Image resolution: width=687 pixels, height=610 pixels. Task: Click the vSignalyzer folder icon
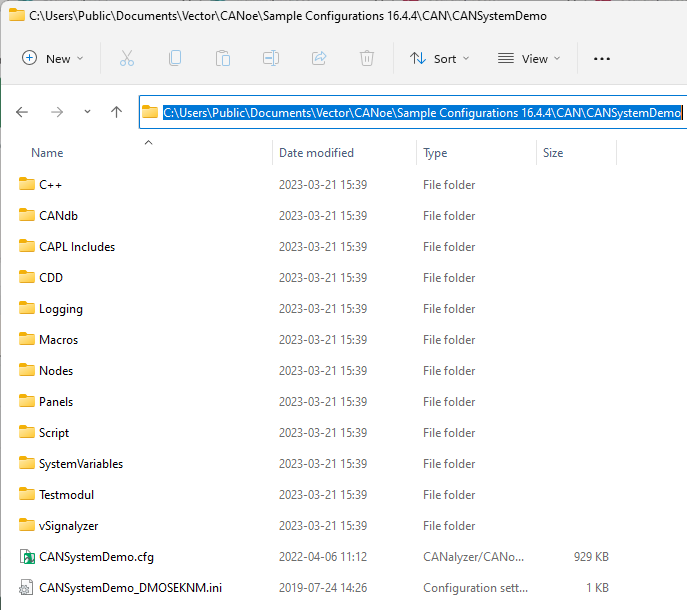tap(27, 525)
